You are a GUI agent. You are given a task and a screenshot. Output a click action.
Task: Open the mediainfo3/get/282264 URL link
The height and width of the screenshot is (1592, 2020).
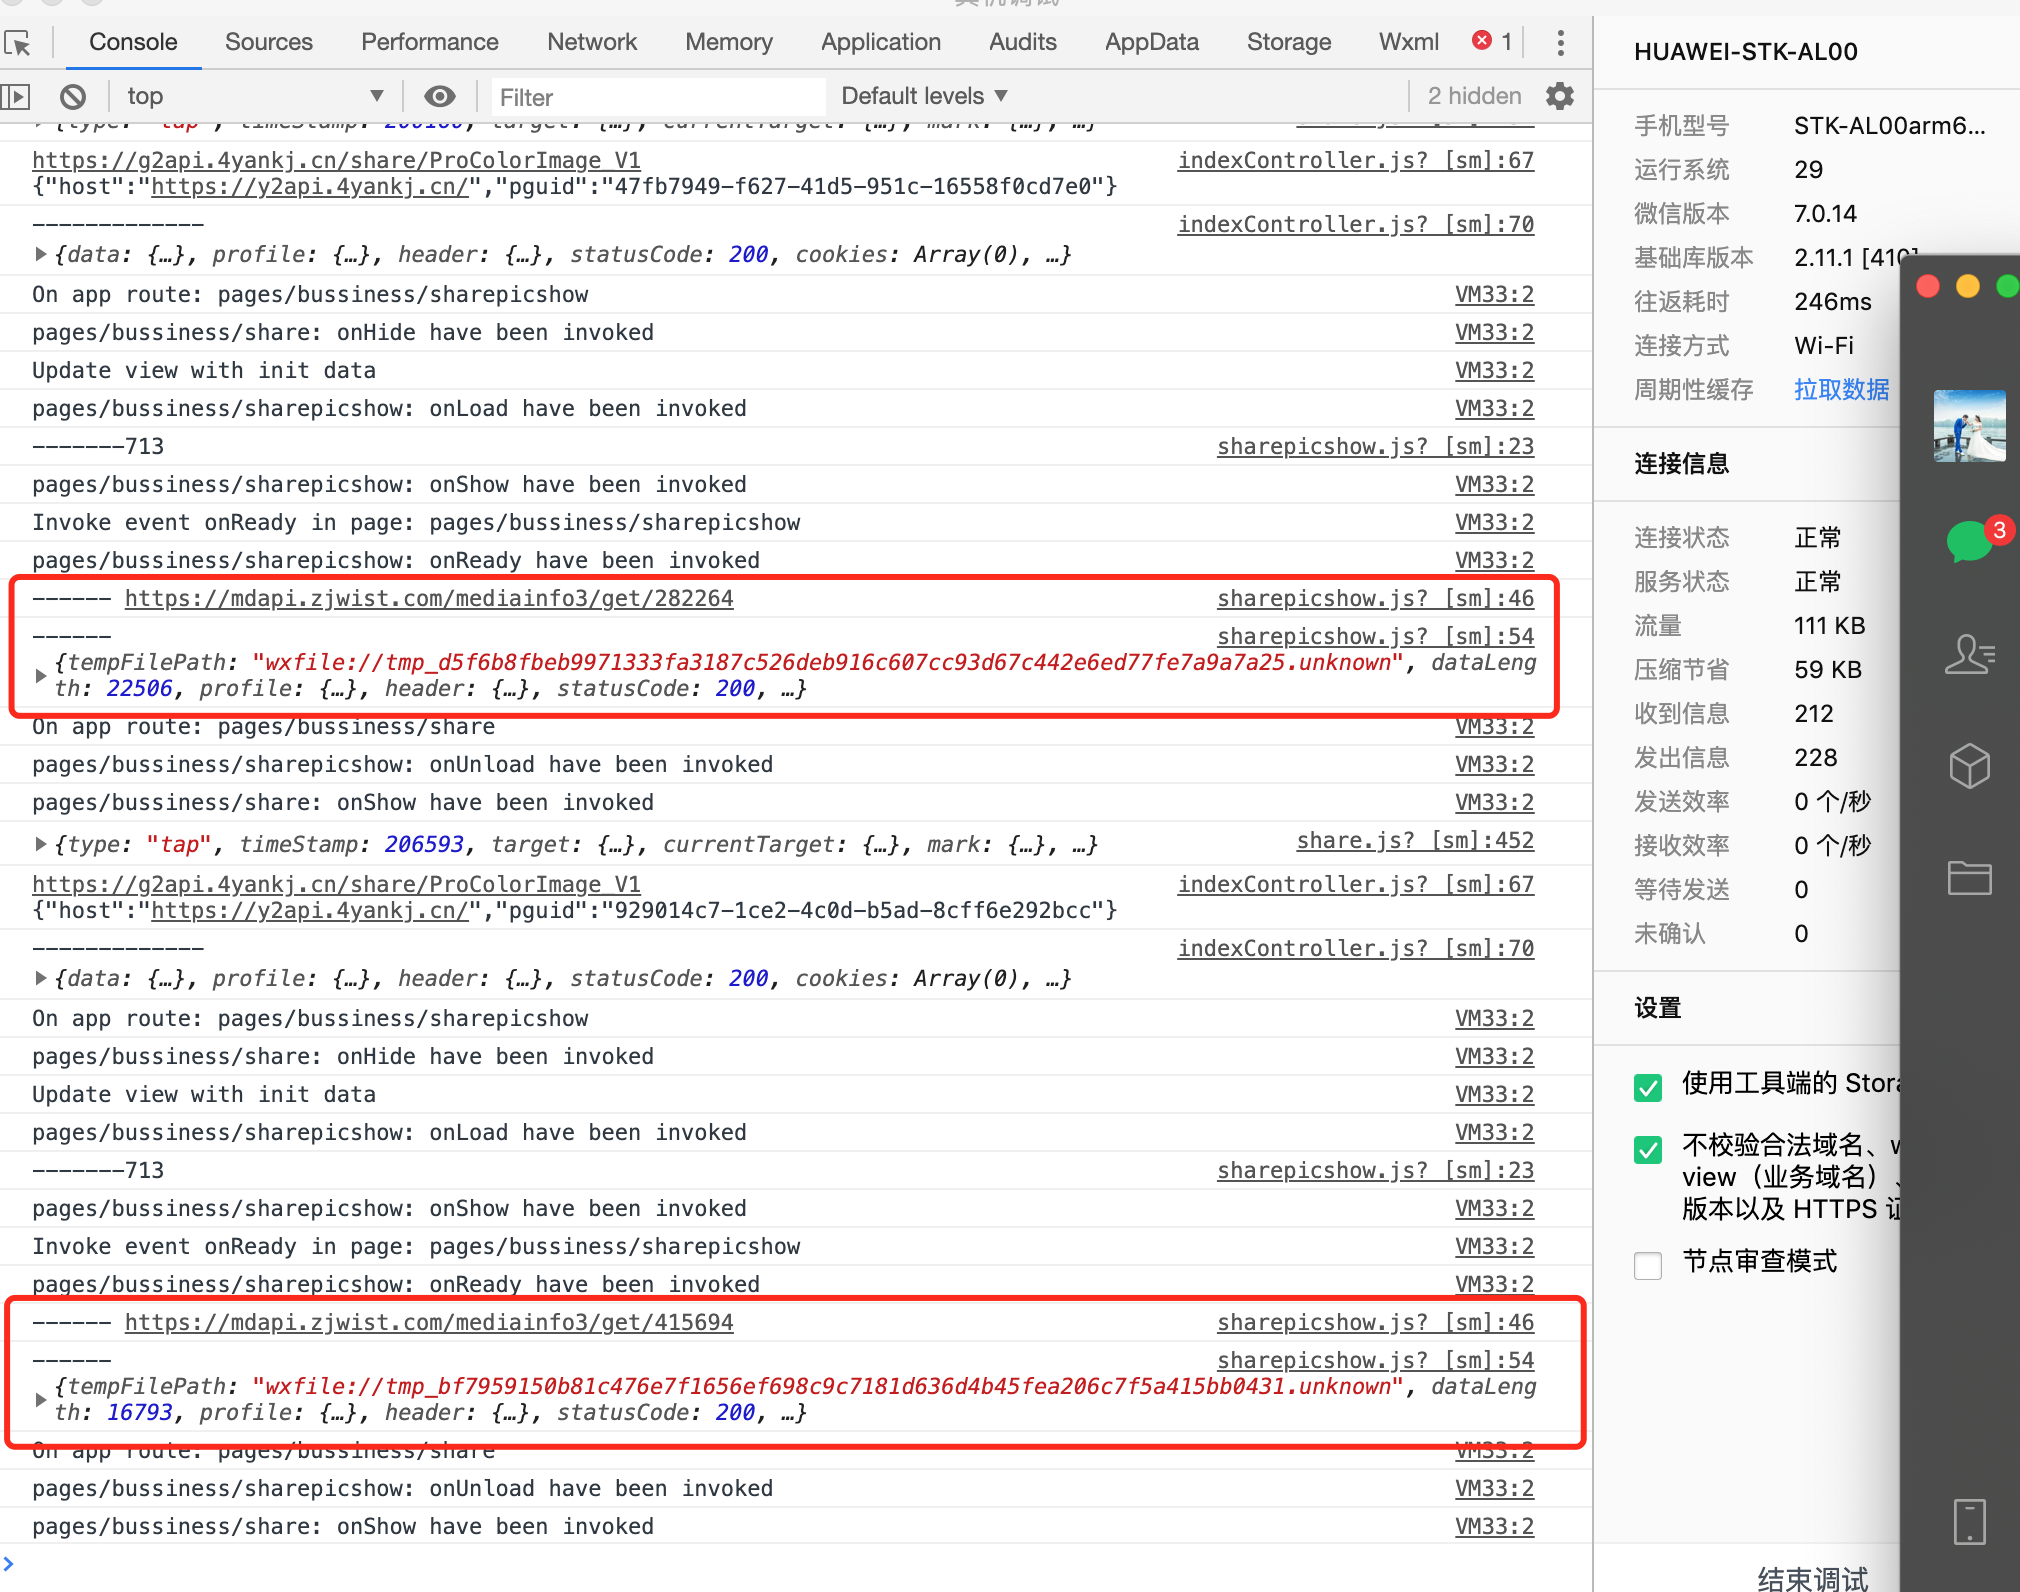point(429,599)
